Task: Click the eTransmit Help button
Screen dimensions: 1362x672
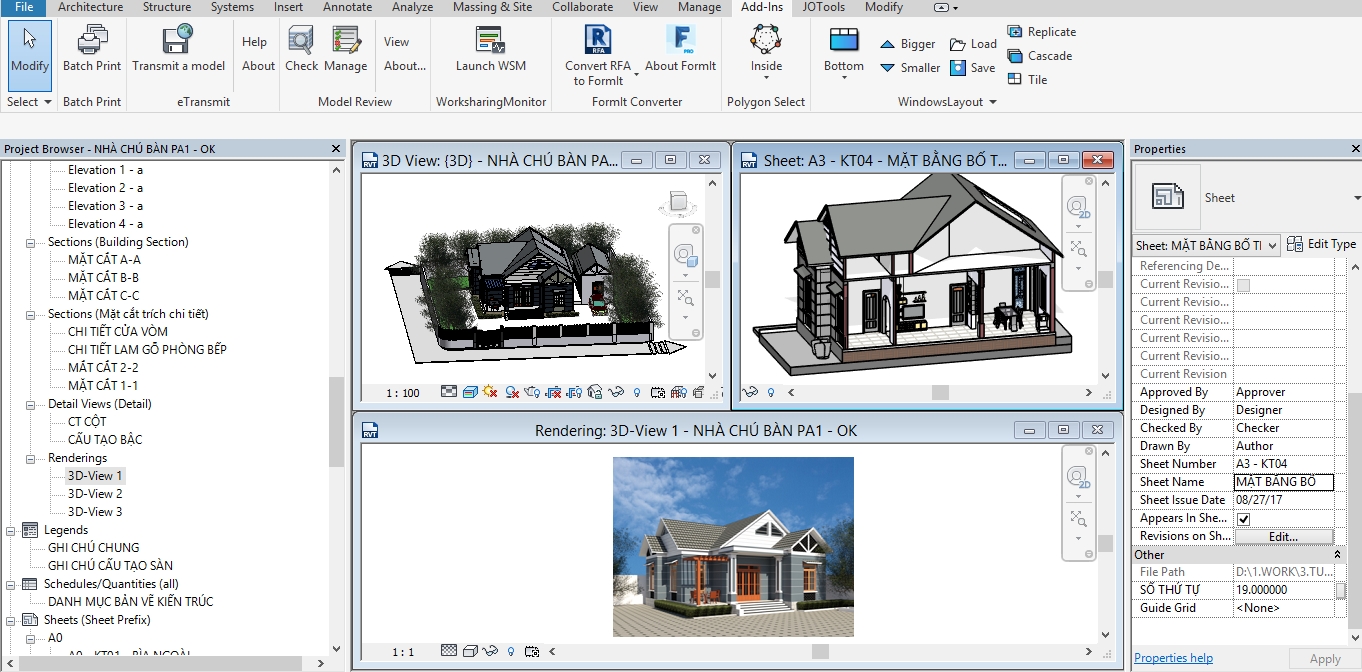Action: tap(254, 42)
